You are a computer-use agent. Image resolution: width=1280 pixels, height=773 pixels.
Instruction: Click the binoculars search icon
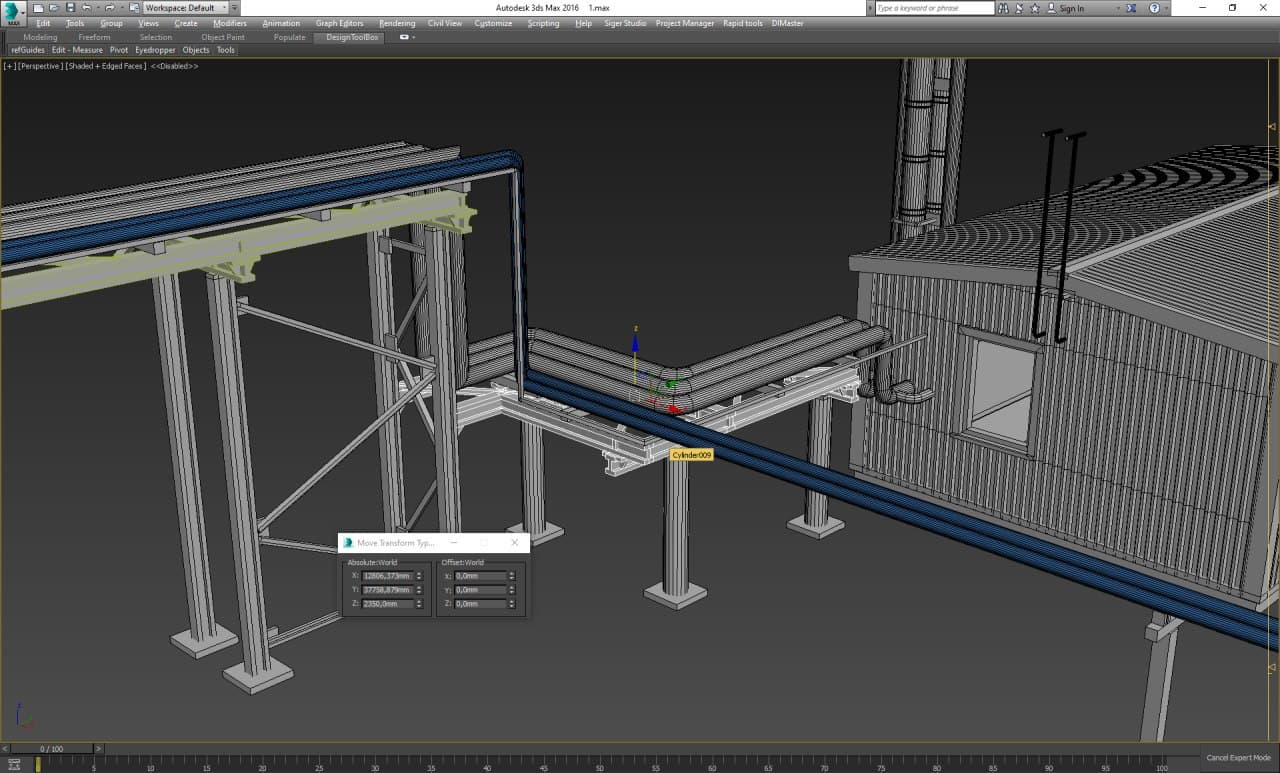click(x=1005, y=8)
